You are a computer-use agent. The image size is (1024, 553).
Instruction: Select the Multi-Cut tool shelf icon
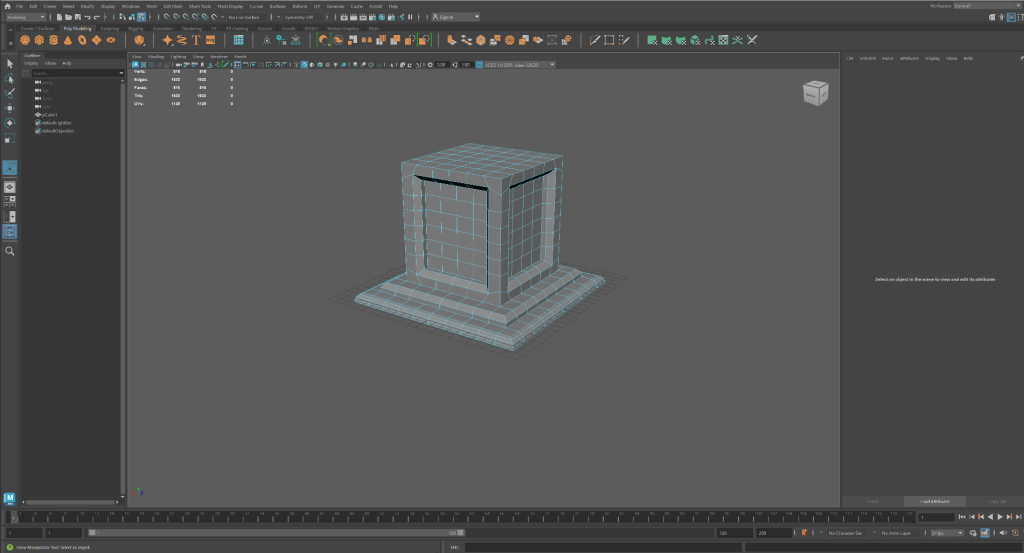pos(594,40)
